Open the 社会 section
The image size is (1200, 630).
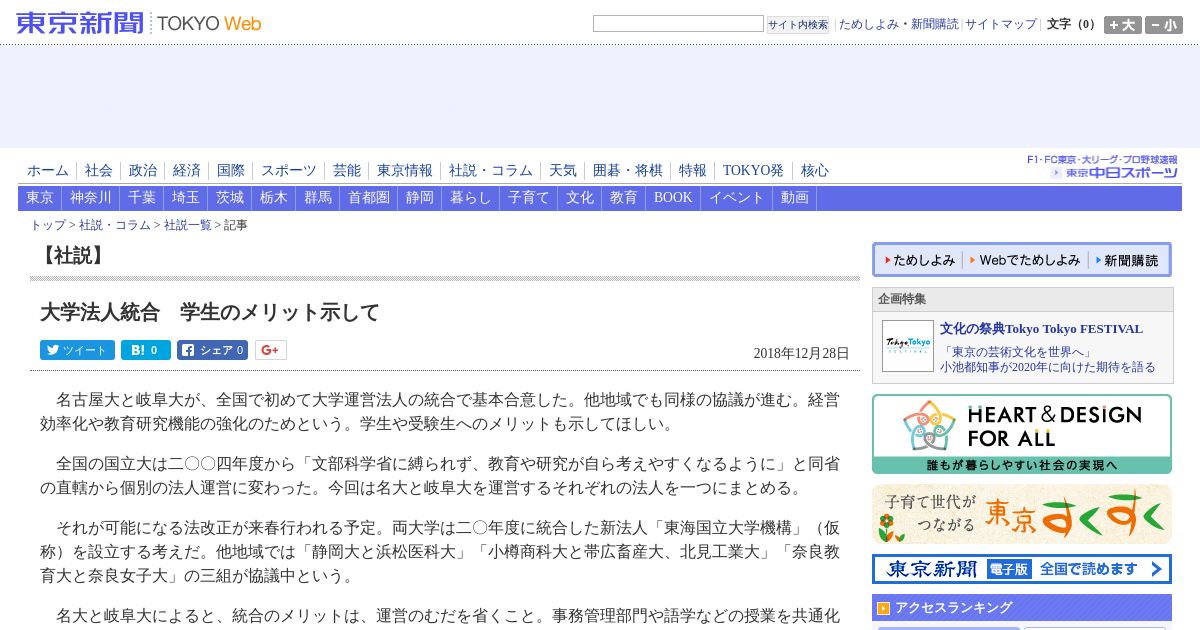click(99, 170)
